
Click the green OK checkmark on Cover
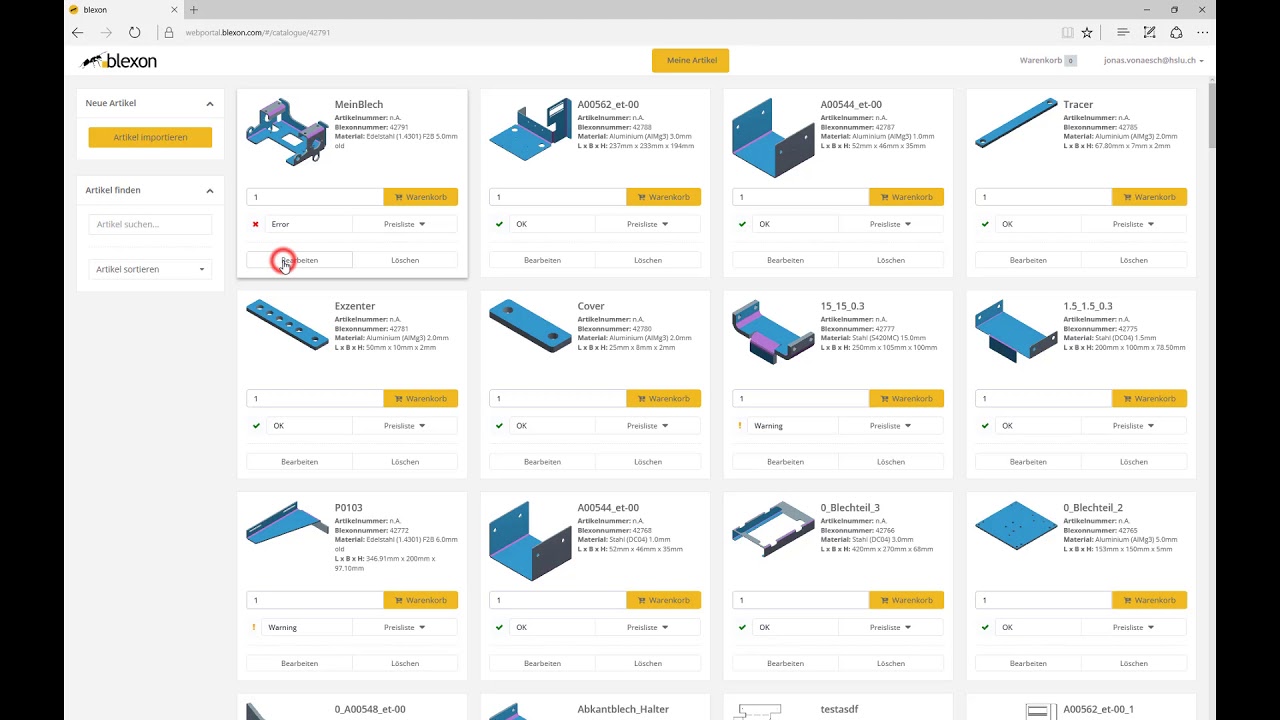499,426
